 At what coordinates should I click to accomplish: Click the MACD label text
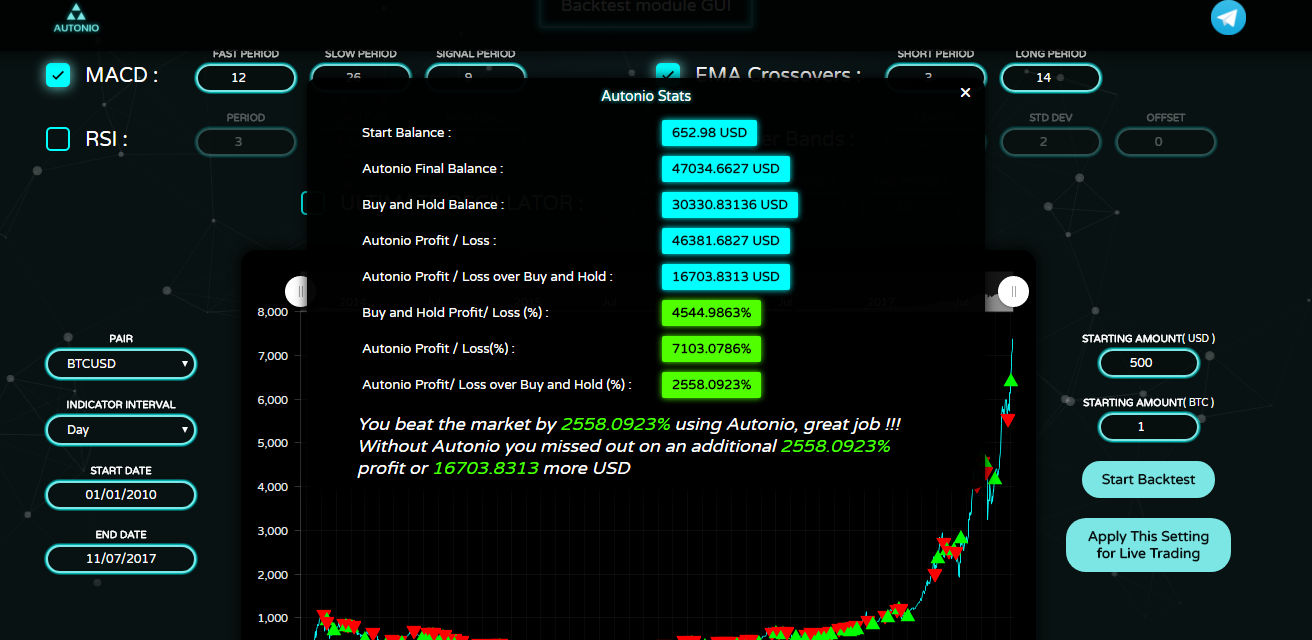tap(122, 75)
